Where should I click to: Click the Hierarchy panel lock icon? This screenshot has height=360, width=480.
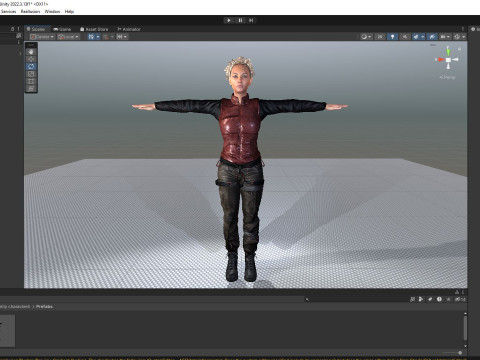tap(12, 29)
